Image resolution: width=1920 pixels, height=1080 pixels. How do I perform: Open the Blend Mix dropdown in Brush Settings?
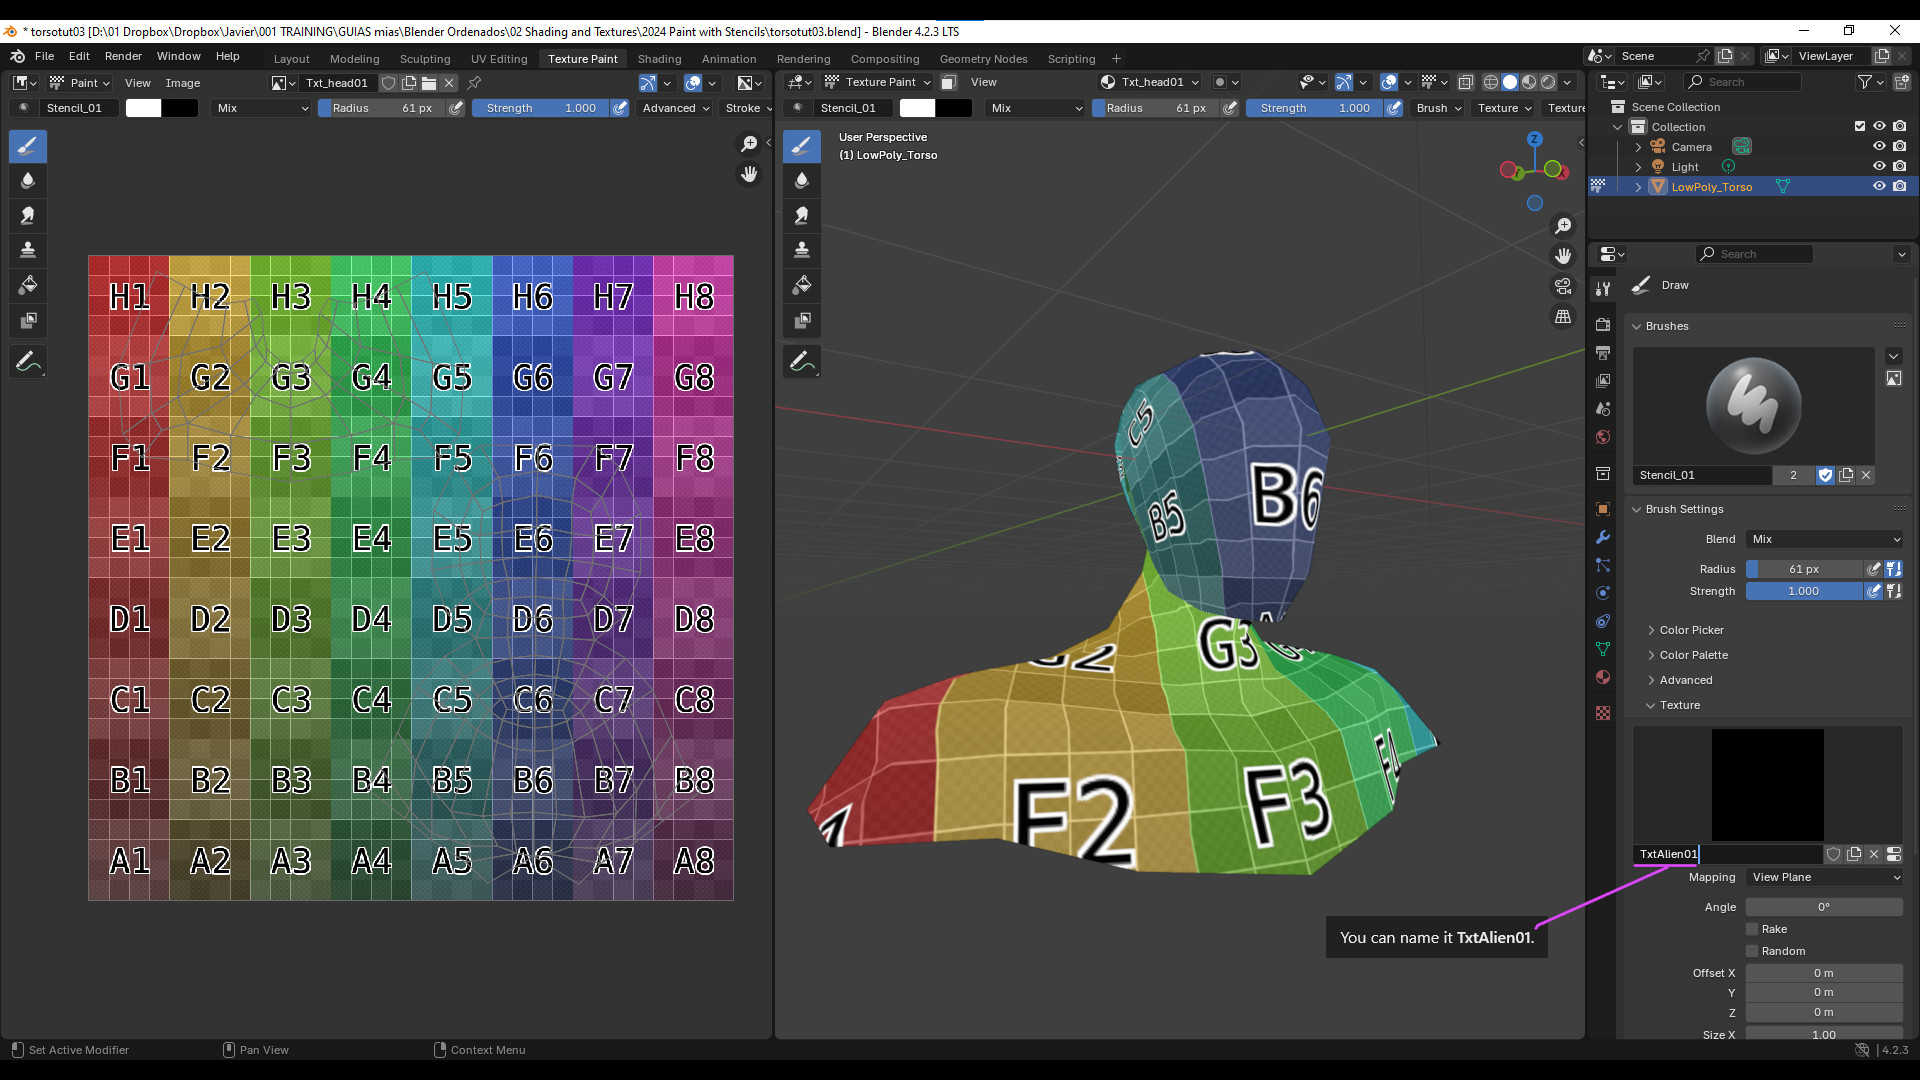[1825, 539]
